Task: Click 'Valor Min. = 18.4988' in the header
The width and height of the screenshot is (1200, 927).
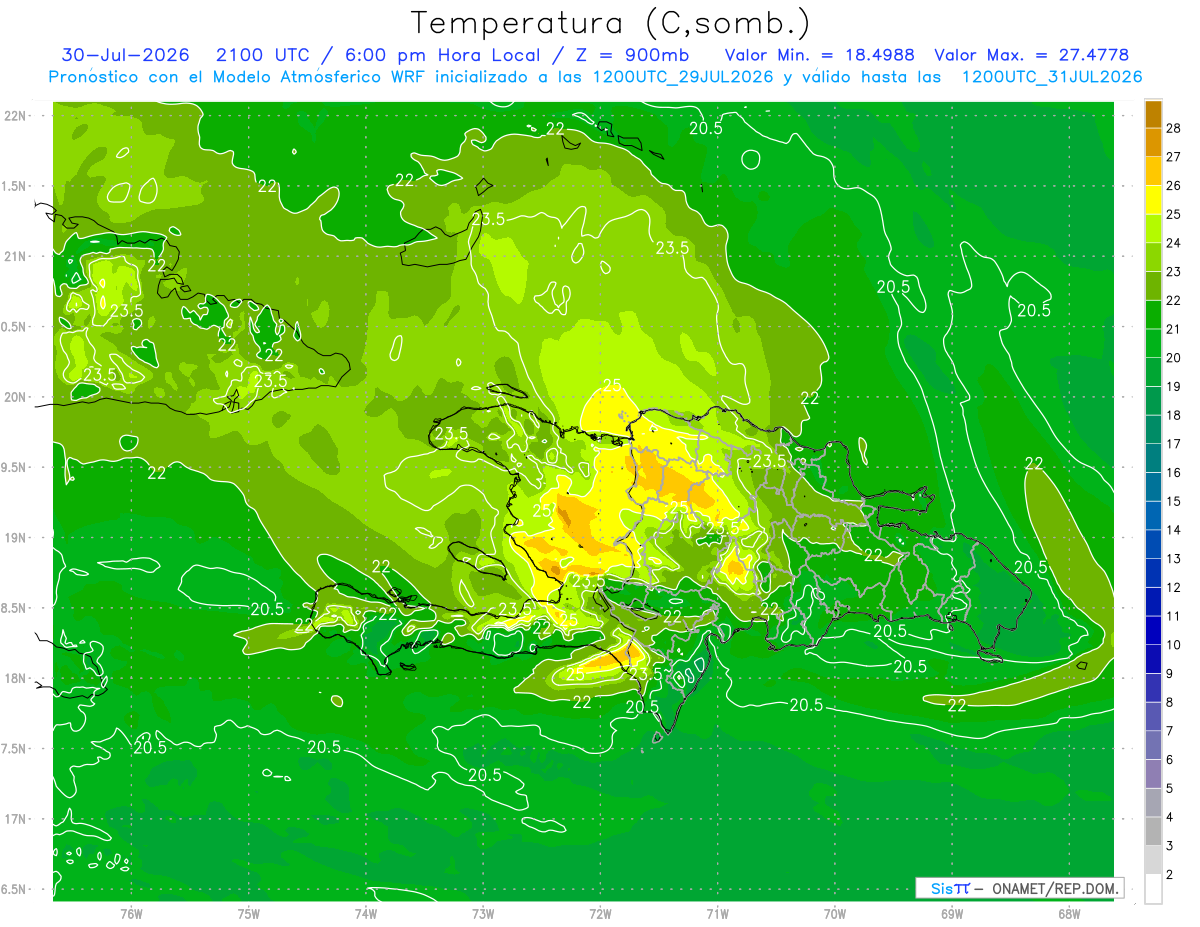Action: point(820,55)
